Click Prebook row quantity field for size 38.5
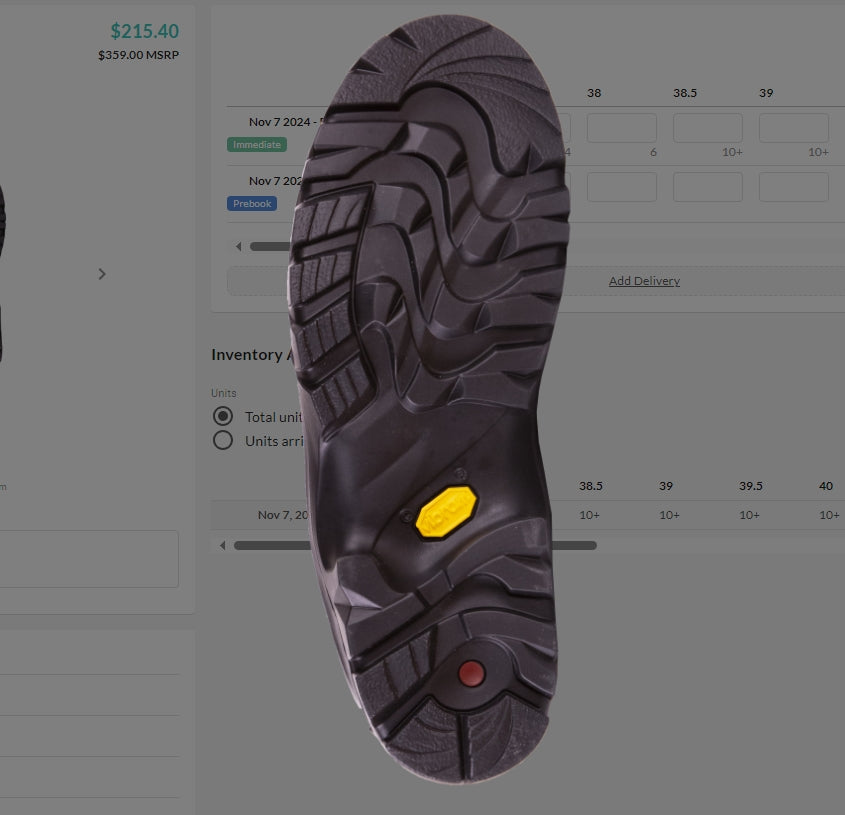This screenshot has width=845, height=815. [x=708, y=187]
